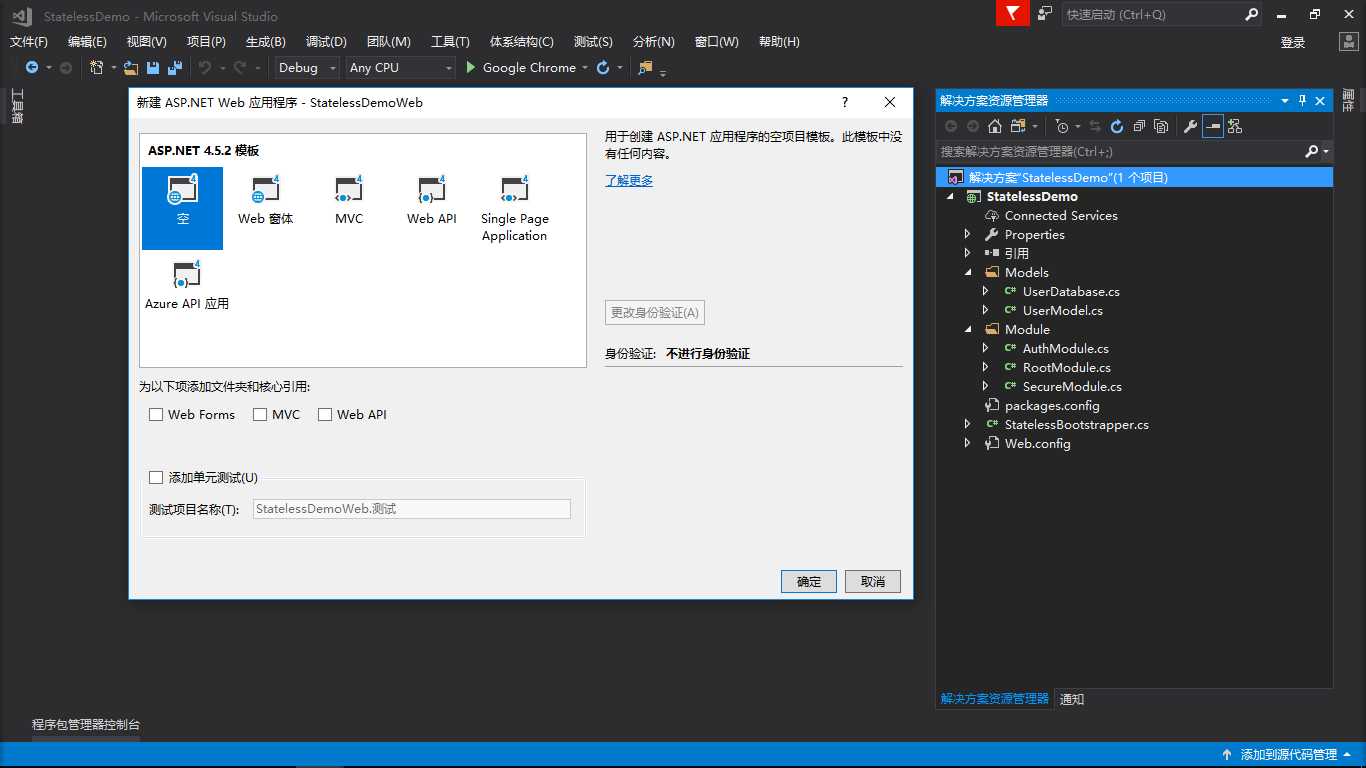Viewport: 1366px width, 768px height.
Task: Select UserDatabase.cs in Solution Explorer
Action: tap(1071, 291)
